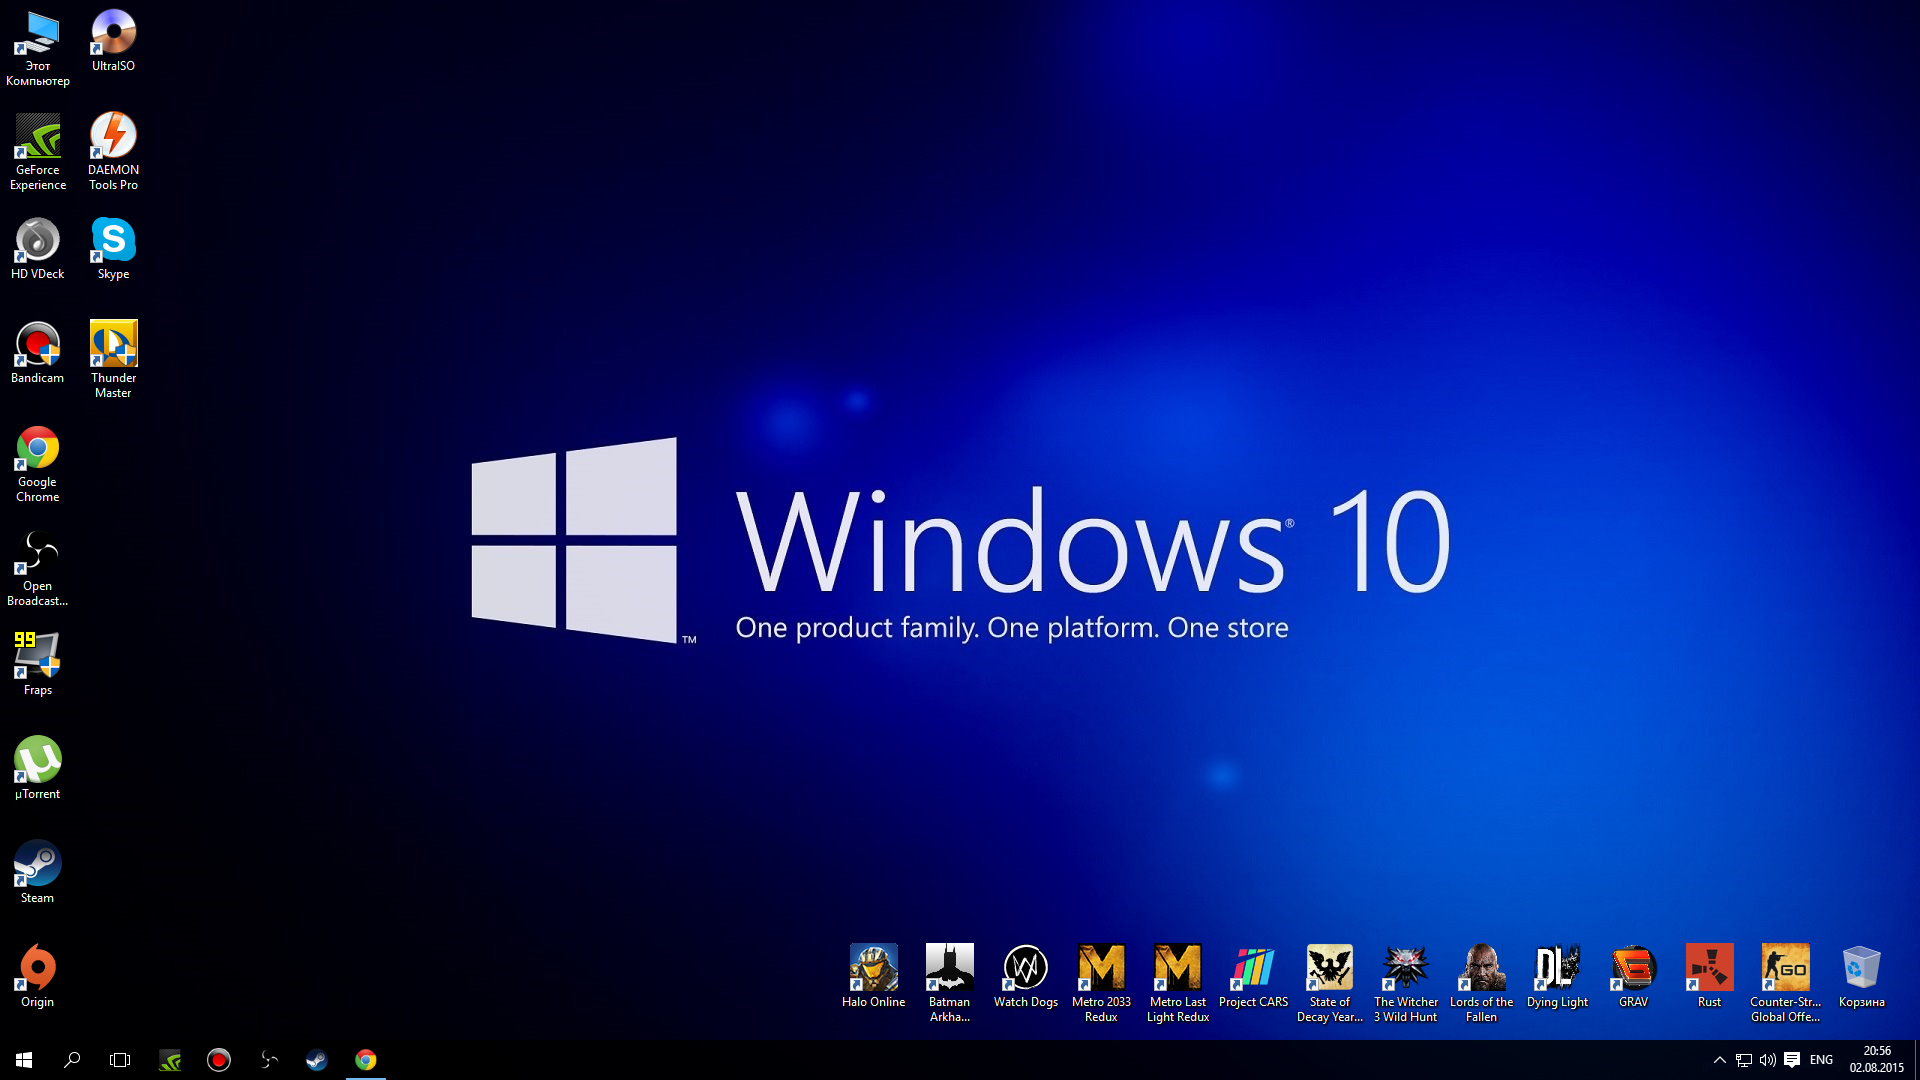Change the ENG input language

(1822, 1060)
